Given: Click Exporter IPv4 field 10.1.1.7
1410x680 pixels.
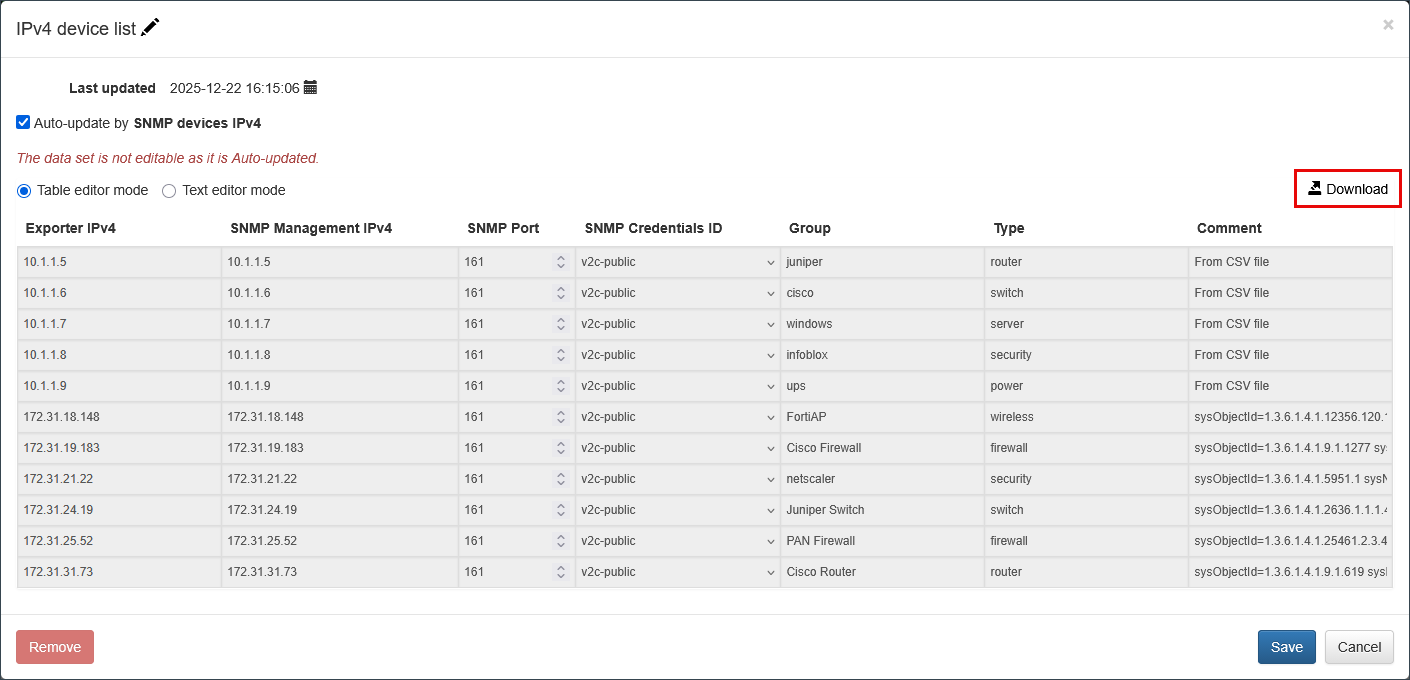Looking at the screenshot, I should coord(118,324).
